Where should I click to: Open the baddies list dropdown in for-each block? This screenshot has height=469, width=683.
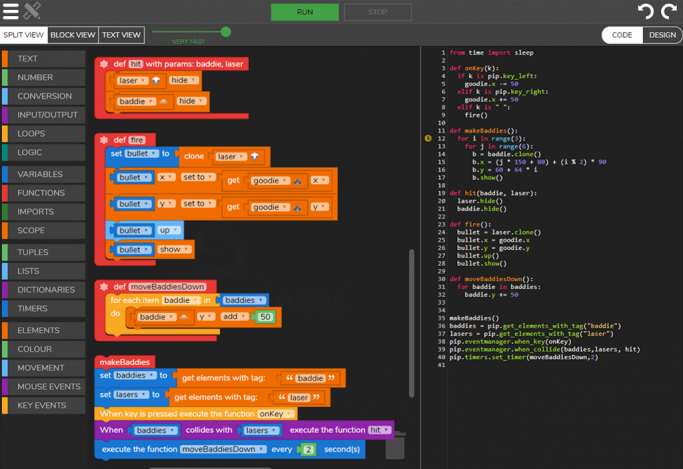coord(244,300)
